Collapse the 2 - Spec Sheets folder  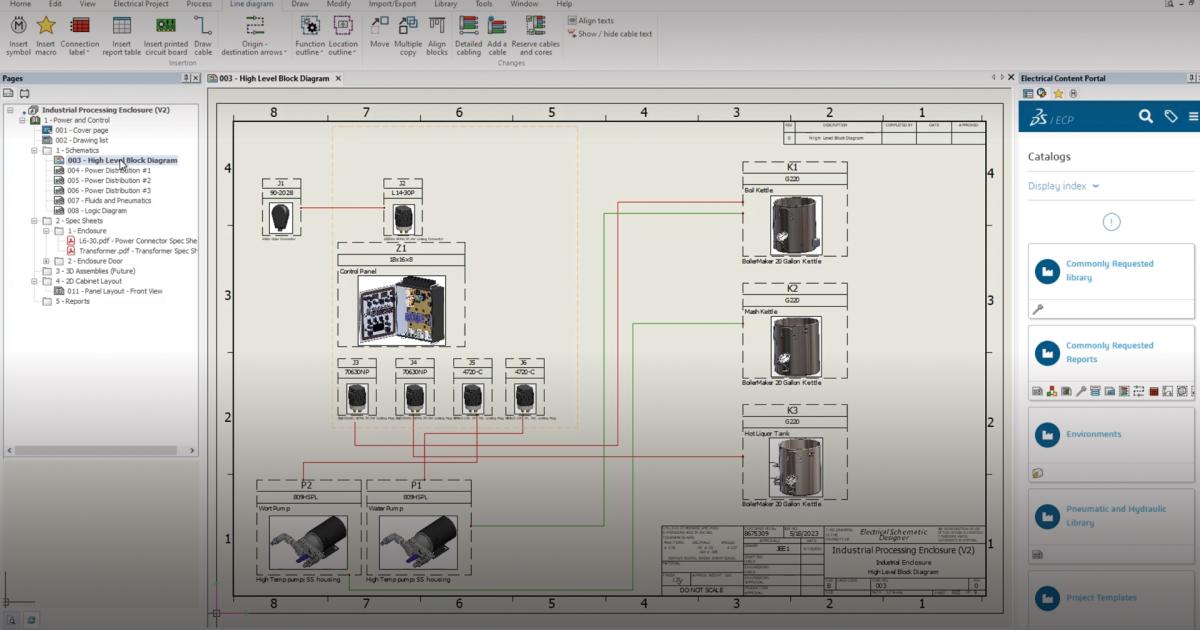coord(34,220)
